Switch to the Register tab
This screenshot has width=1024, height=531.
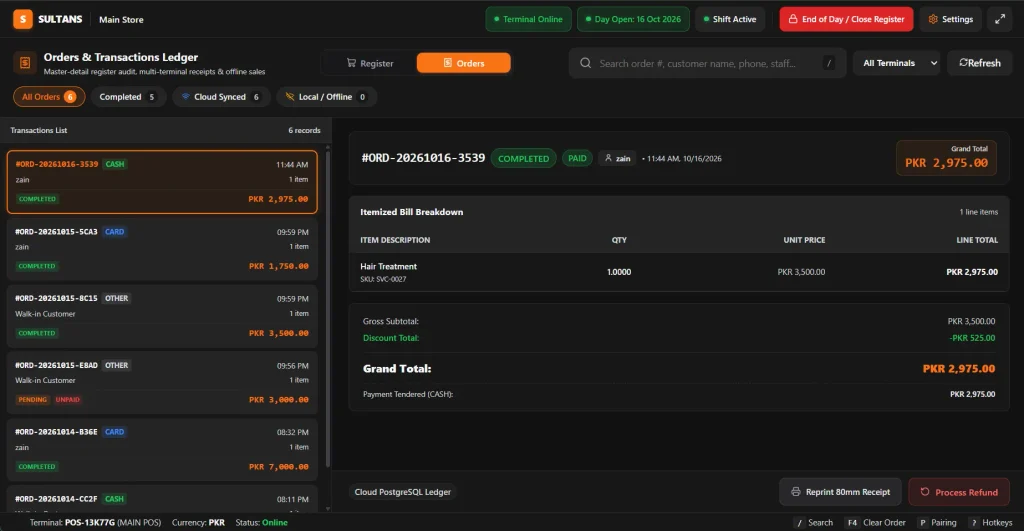tap(370, 63)
